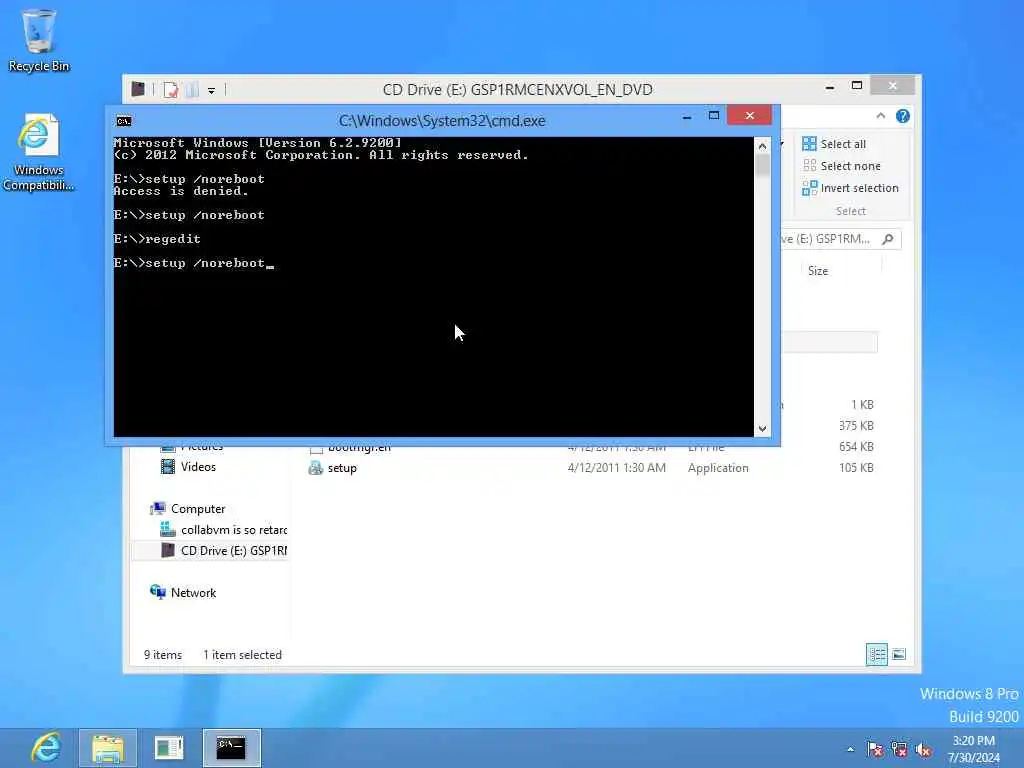Maximize the CD Drive Explorer window

pyautogui.click(x=857, y=86)
